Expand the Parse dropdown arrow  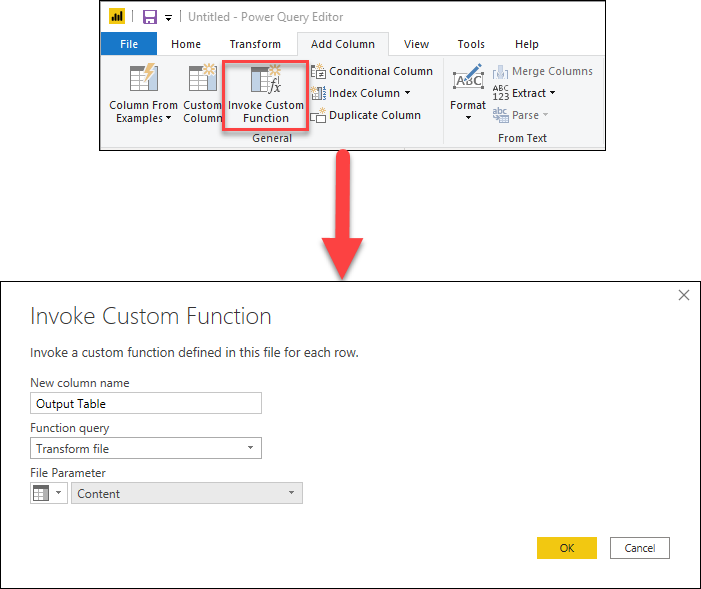coord(545,115)
